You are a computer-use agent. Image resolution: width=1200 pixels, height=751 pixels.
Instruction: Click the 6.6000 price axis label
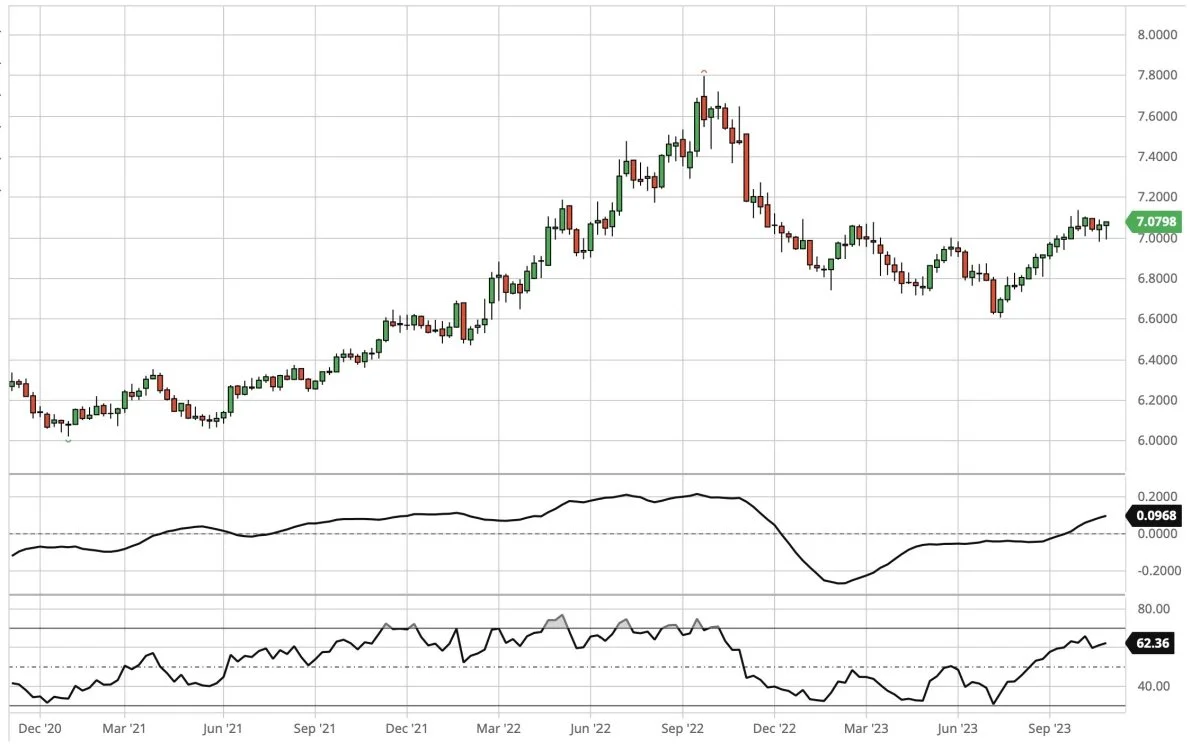pos(1158,319)
